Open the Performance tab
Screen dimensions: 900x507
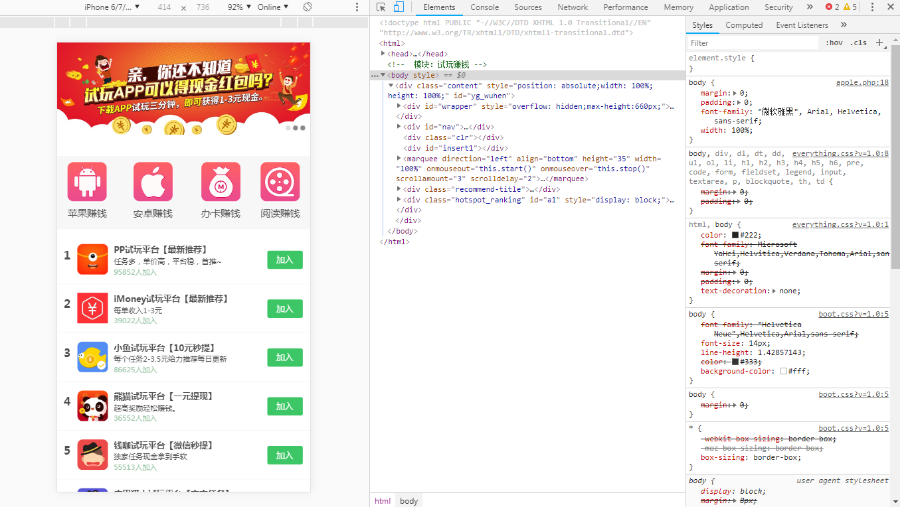click(x=626, y=7)
